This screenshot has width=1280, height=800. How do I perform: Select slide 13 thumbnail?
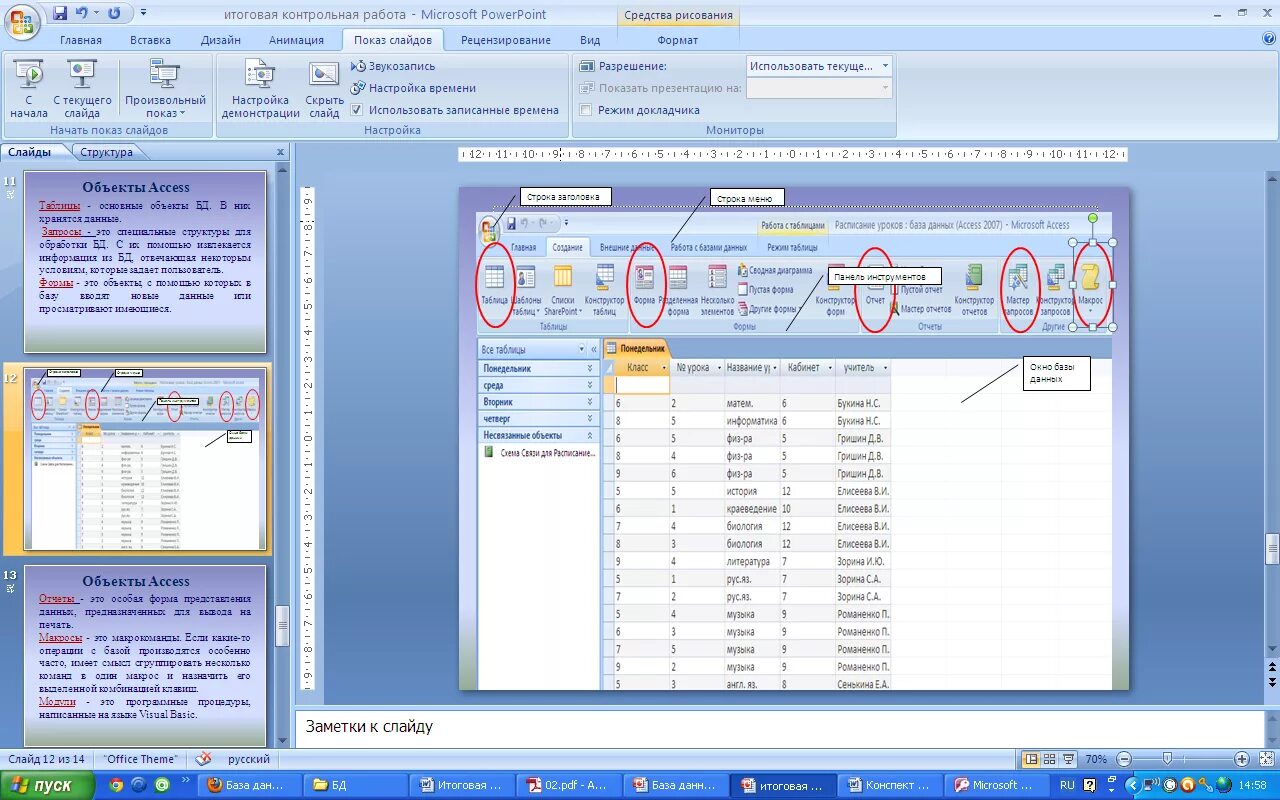(x=145, y=656)
